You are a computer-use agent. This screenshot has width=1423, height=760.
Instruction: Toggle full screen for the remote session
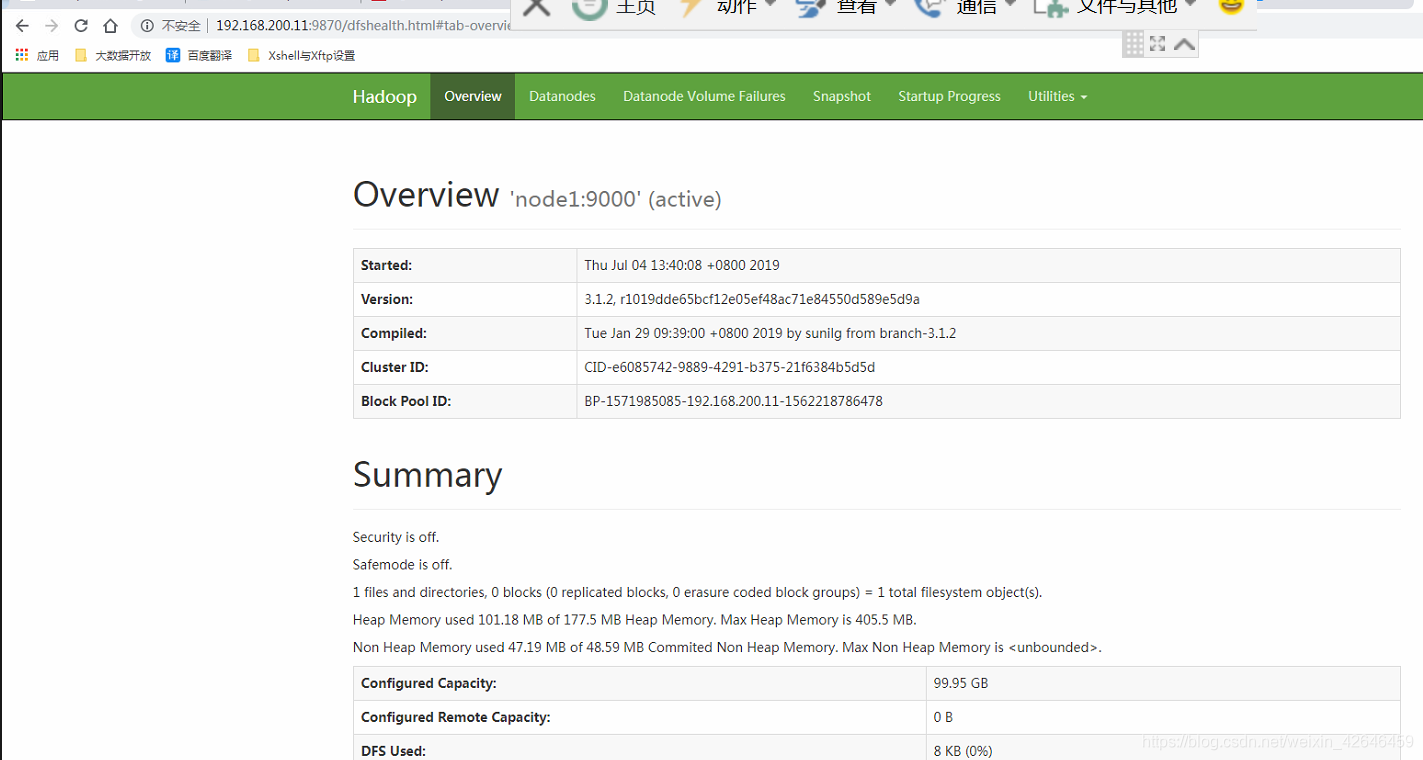pos(1158,44)
